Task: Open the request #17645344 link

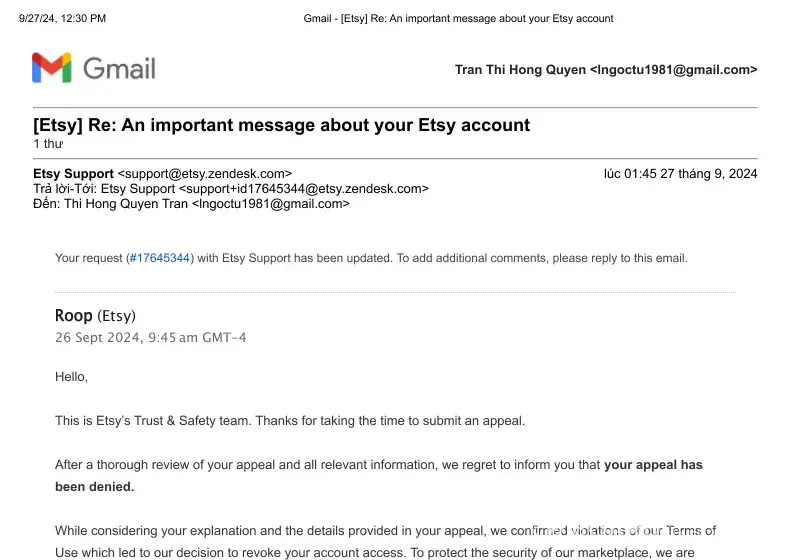Action: click(159, 258)
